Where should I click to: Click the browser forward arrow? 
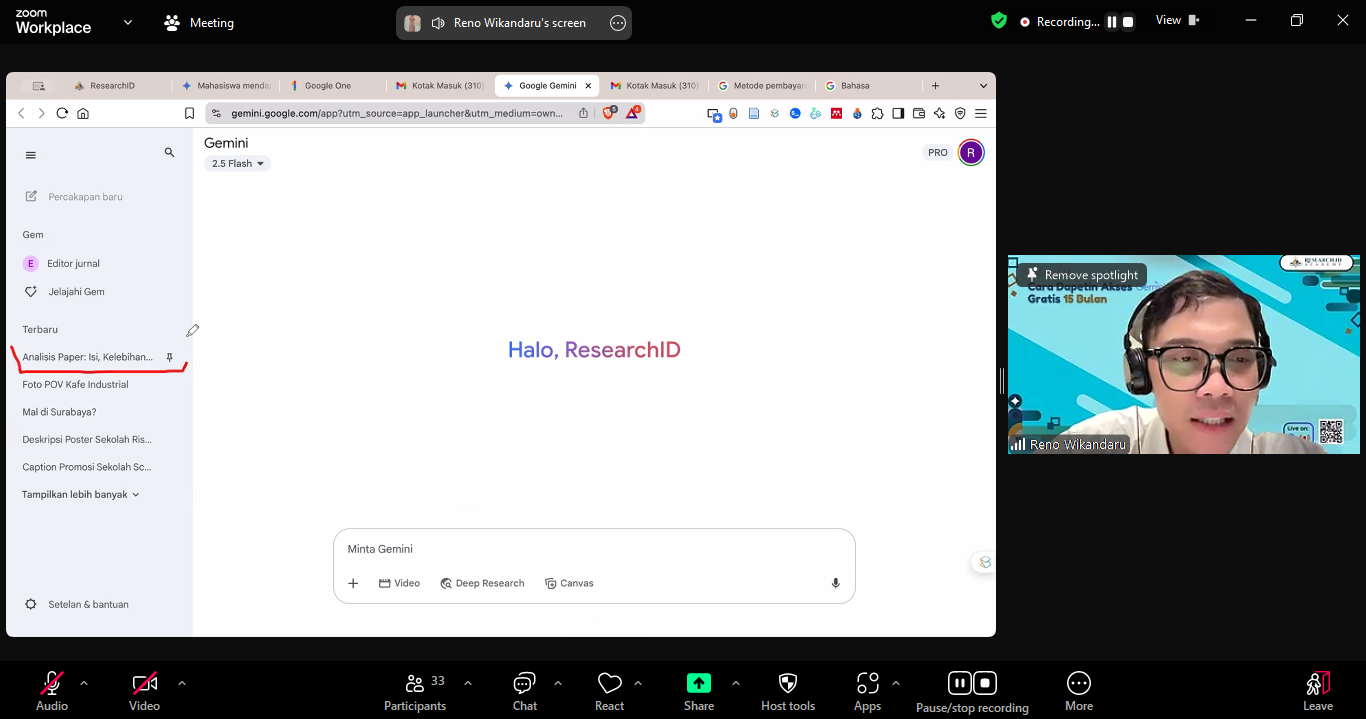pyautogui.click(x=41, y=114)
